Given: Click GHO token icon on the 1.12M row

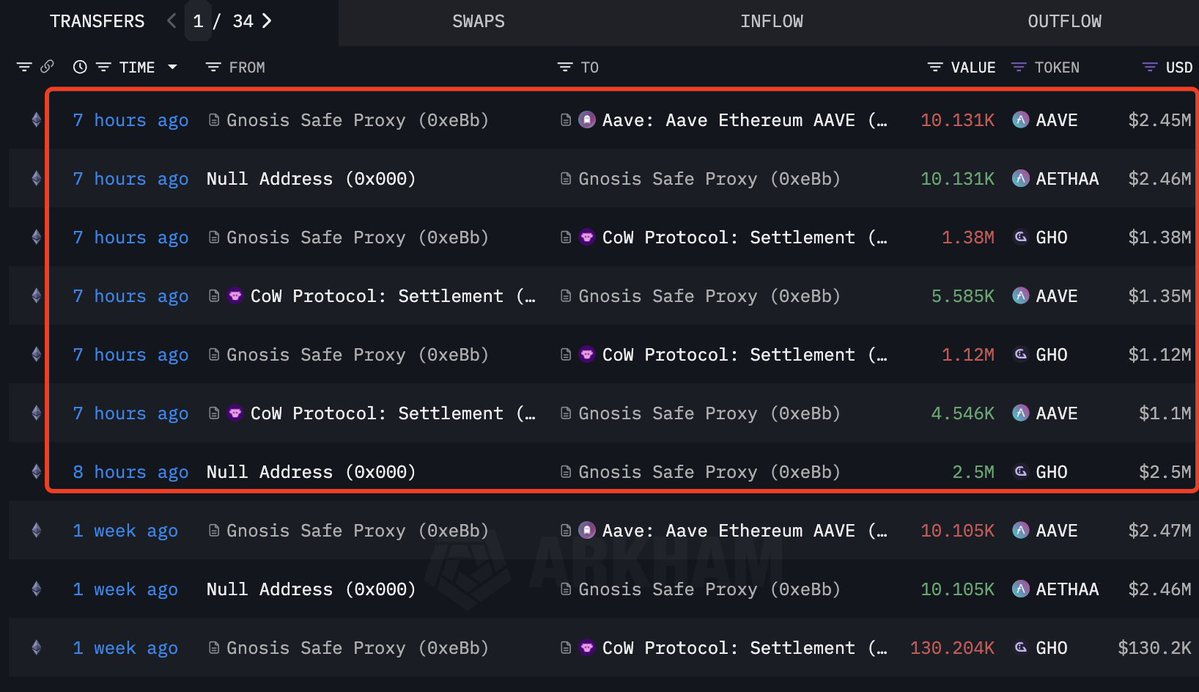Looking at the screenshot, I should 1020,354.
